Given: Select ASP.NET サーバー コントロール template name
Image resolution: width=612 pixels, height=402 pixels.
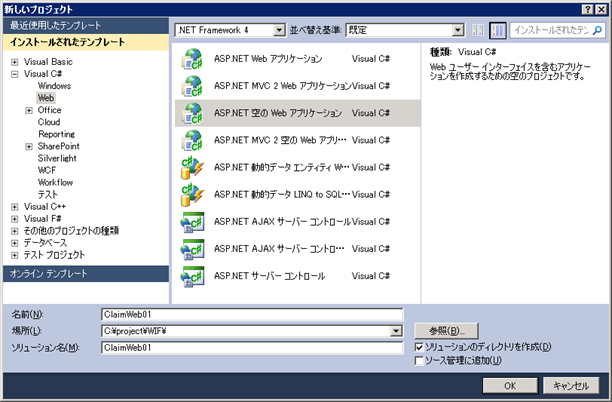Looking at the screenshot, I should coord(269,276).
